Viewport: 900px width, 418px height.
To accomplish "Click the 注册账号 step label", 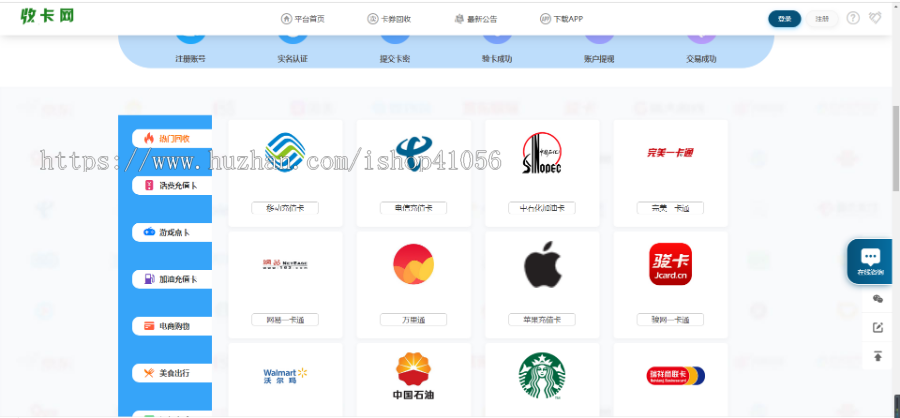I will click(191, 59).
